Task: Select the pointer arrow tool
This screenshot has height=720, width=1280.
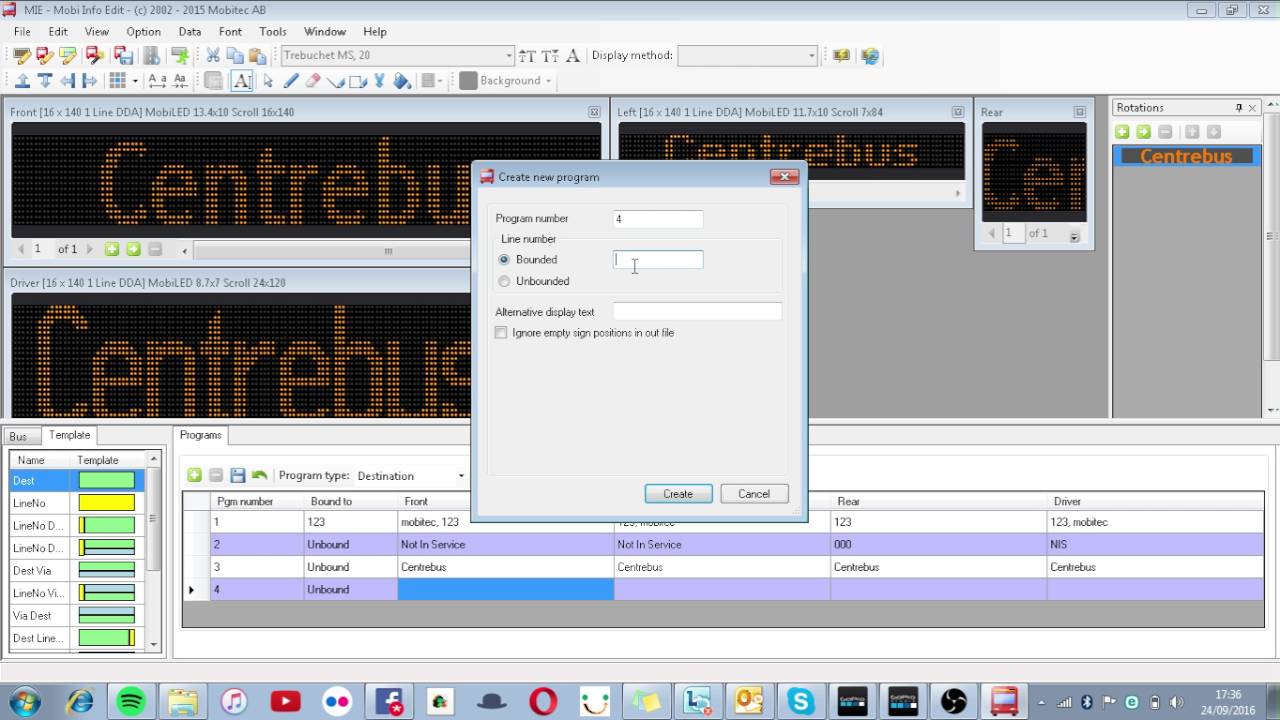Action: [268, 81]
